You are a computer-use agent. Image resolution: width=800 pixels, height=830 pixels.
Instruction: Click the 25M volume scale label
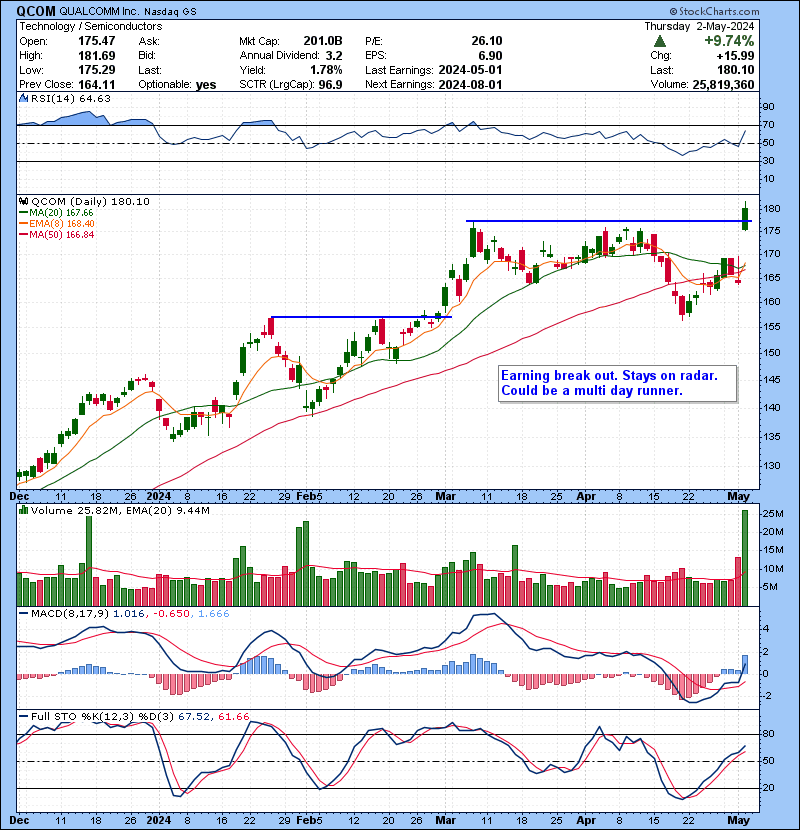pos(772,513)
